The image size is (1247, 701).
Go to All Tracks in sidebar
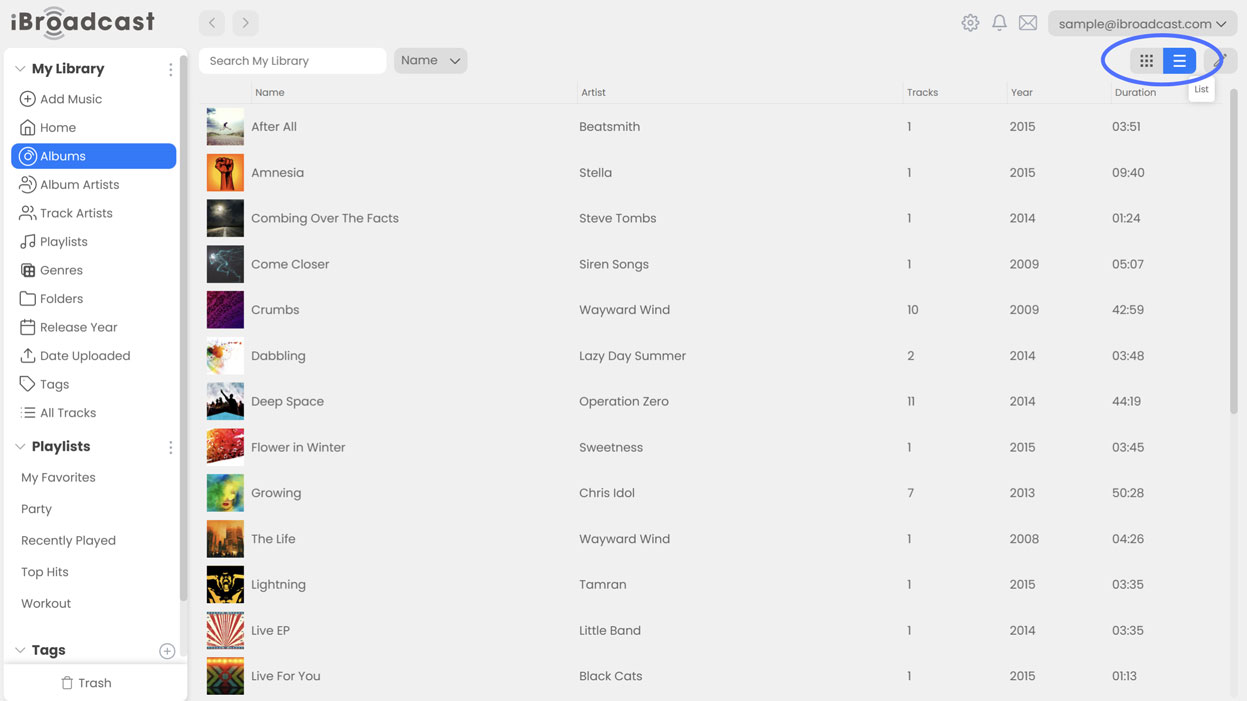68,413
